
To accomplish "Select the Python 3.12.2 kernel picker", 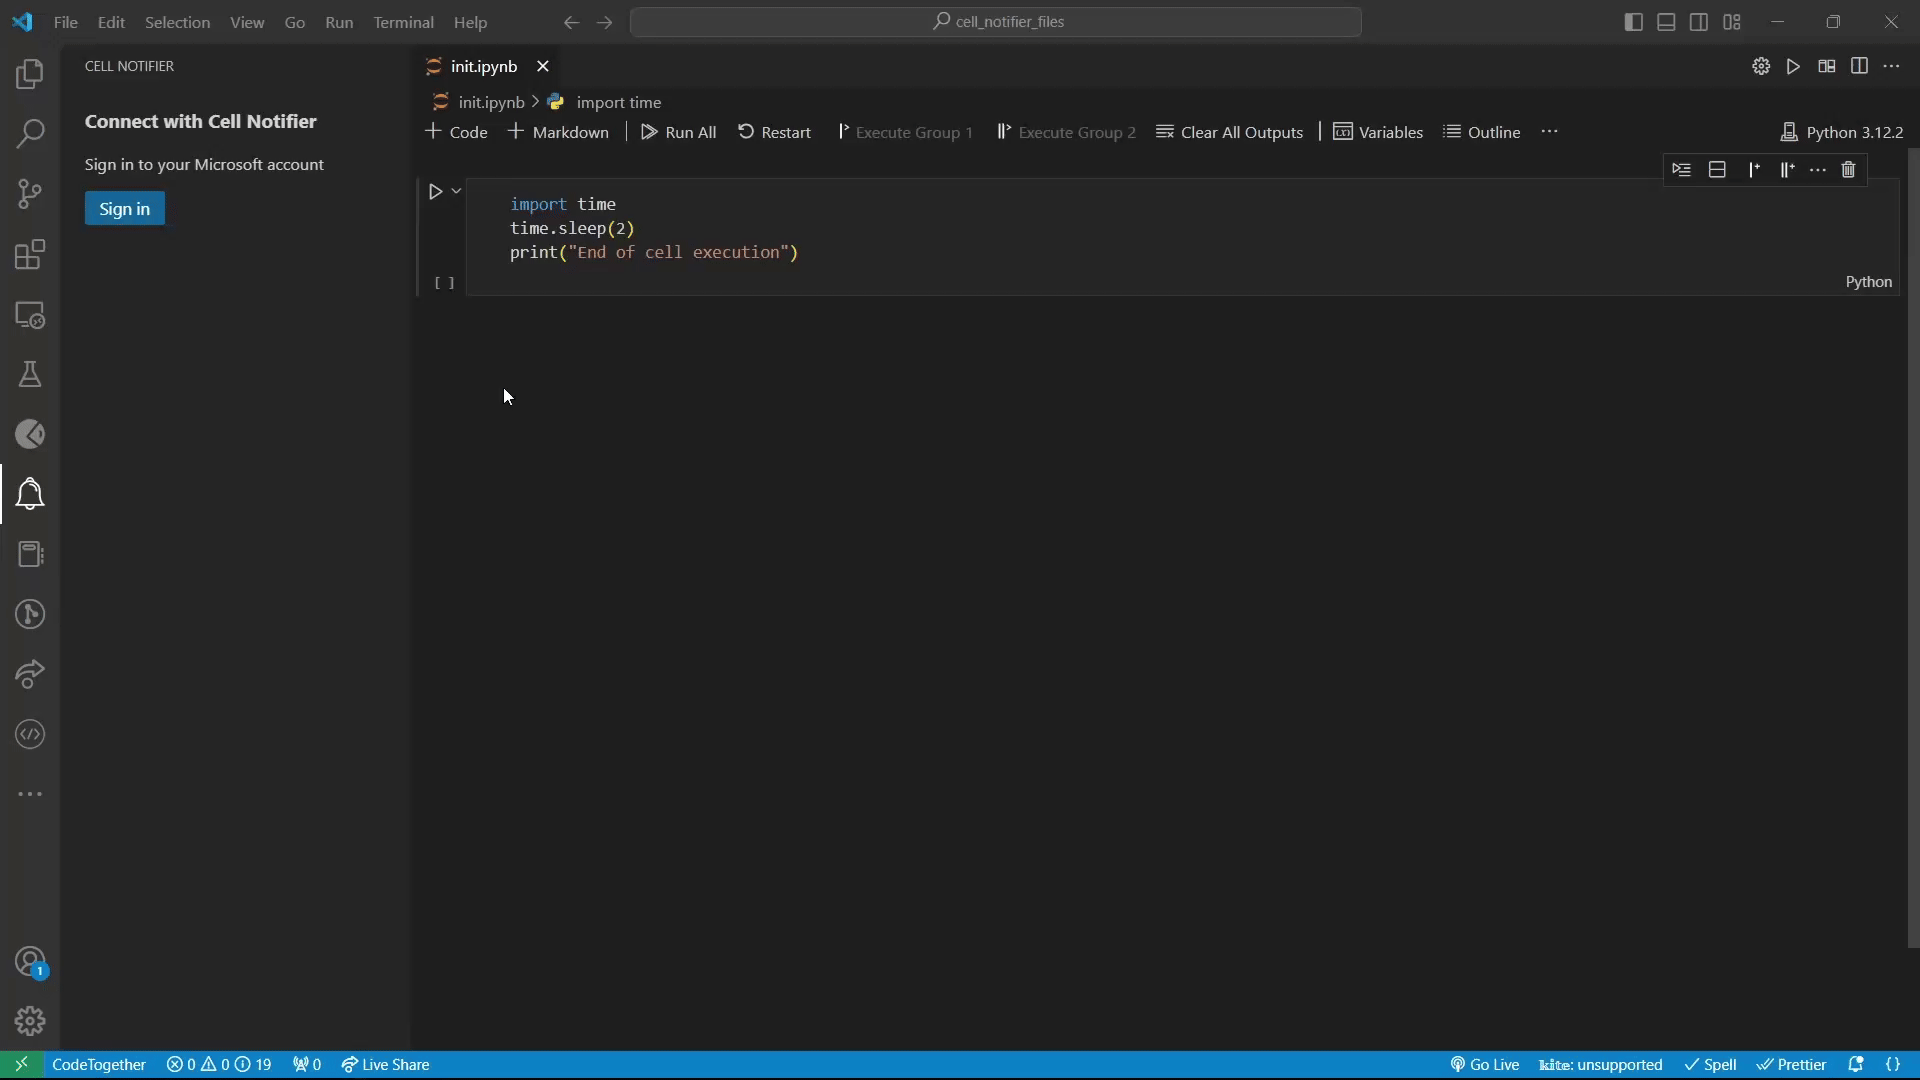I will [1842, 132].
